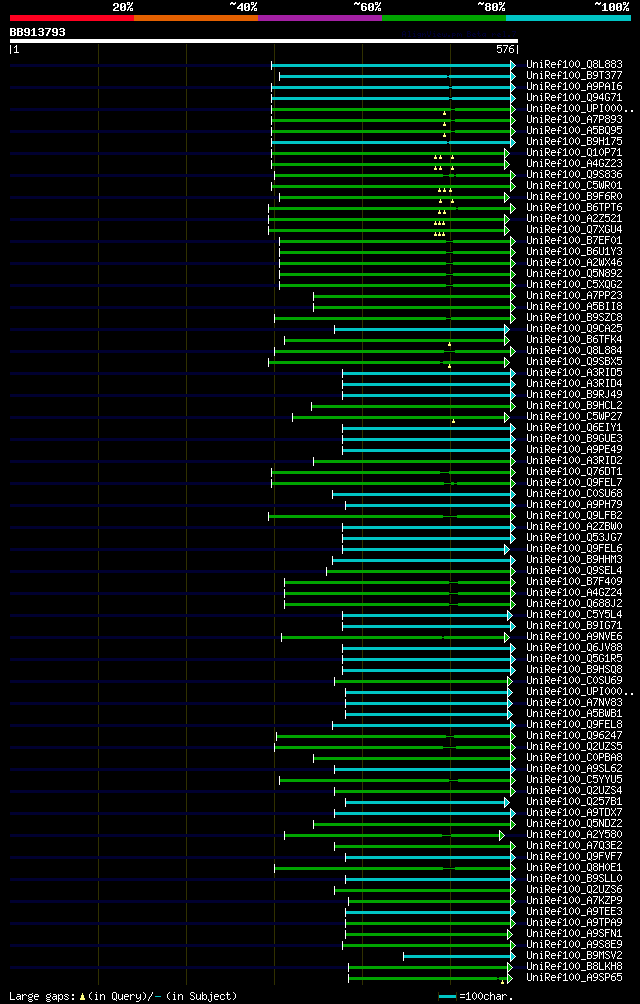Click the BB913793 query name label
This screenshot has width=640, height=1004.
[x=38, y=31]
